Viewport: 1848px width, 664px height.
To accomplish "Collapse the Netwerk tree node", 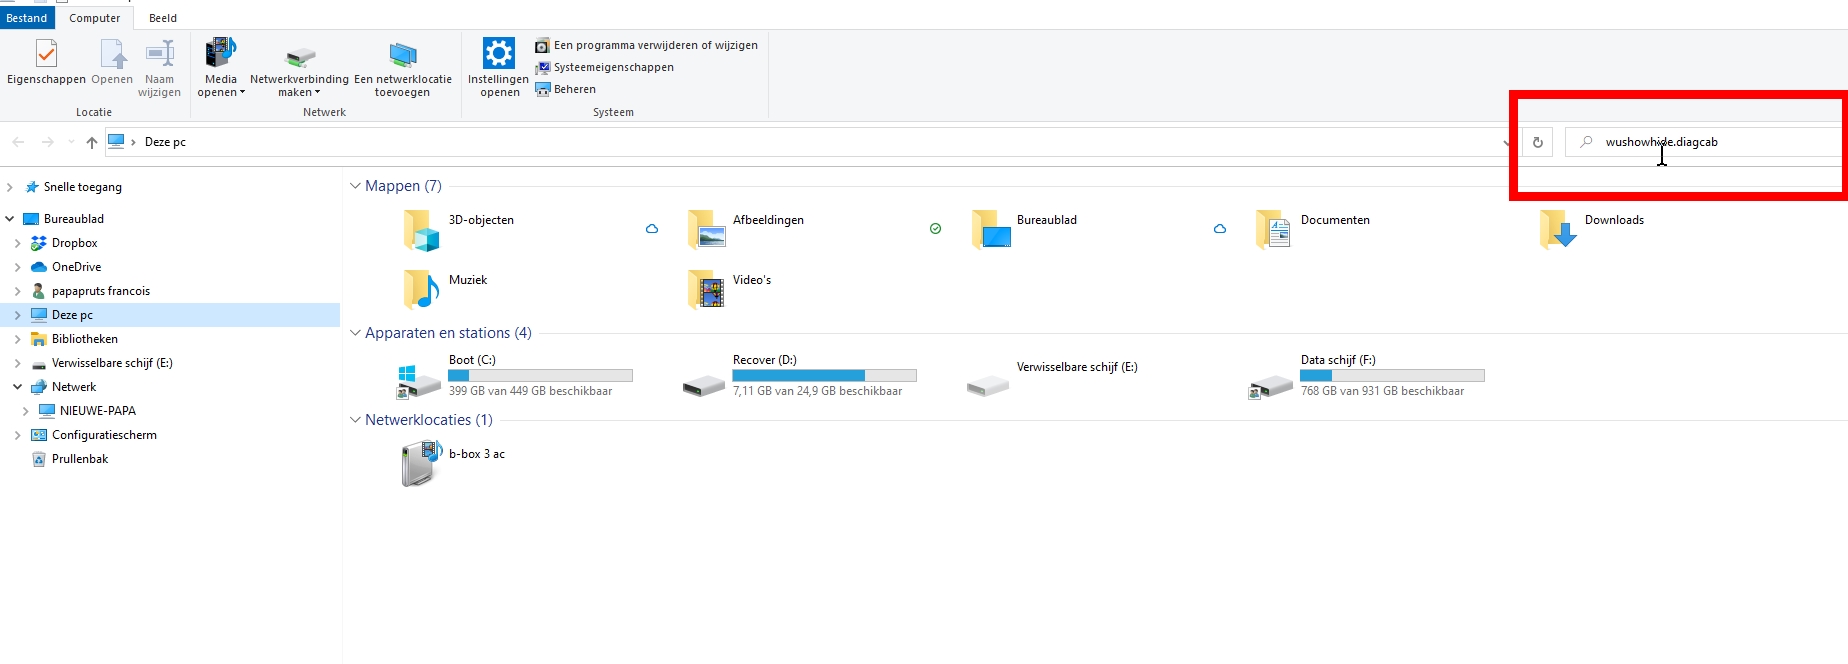I will click(x=17, y=387).
